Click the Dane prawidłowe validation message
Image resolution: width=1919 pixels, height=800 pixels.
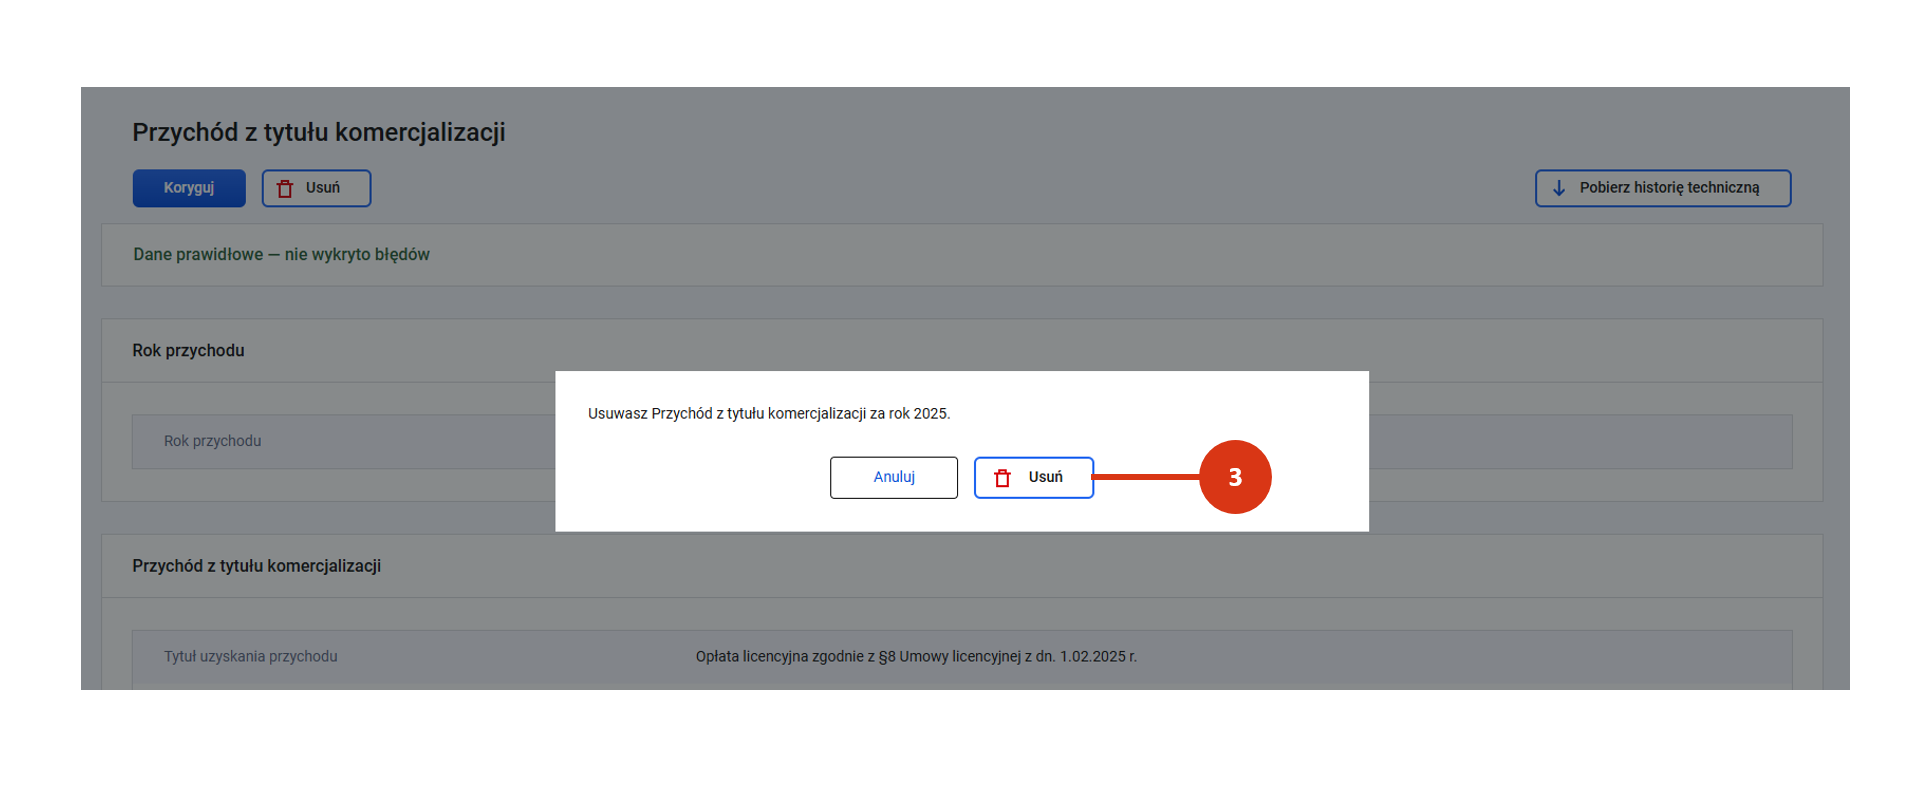point(281,254)
